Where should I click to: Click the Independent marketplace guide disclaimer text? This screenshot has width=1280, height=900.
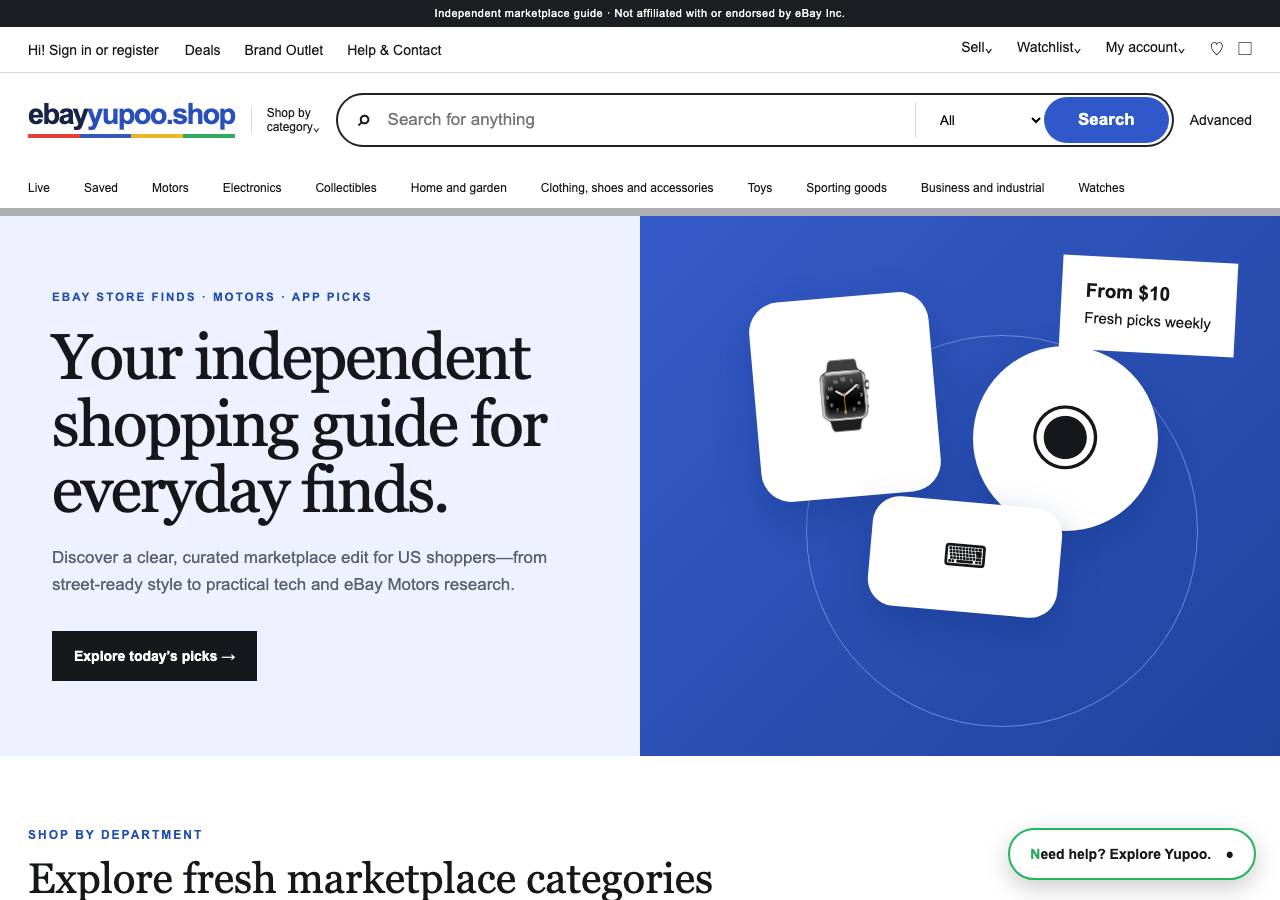pyautogui.click(x=640, y=13)
